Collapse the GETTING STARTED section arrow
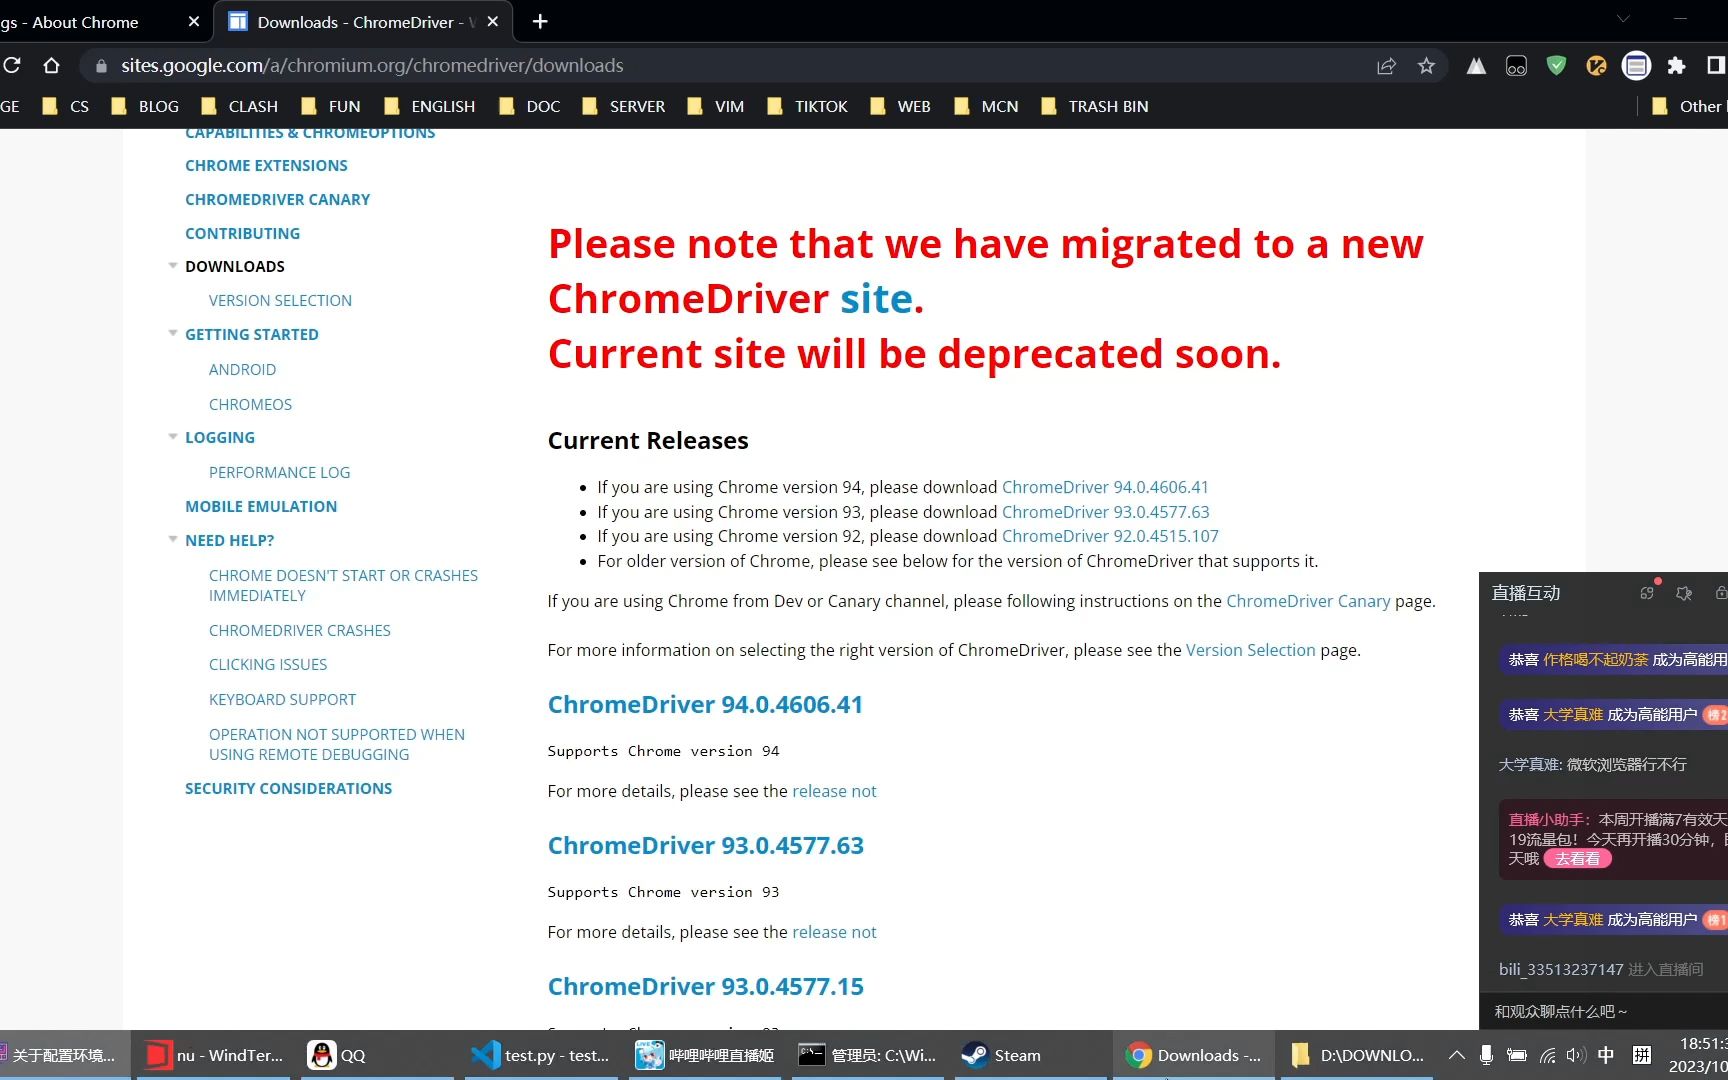The image size is (1728, 1080). (173, 333)
